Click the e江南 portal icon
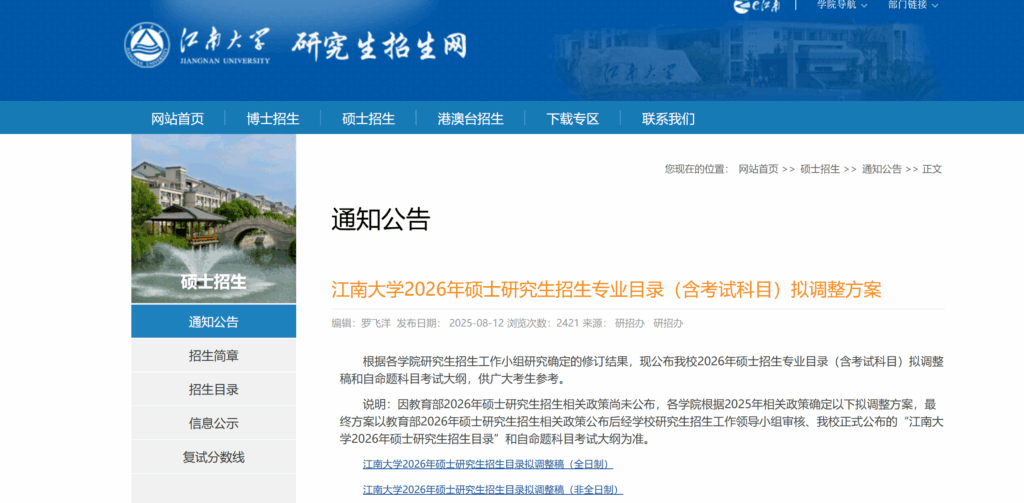 pos(756,5)
